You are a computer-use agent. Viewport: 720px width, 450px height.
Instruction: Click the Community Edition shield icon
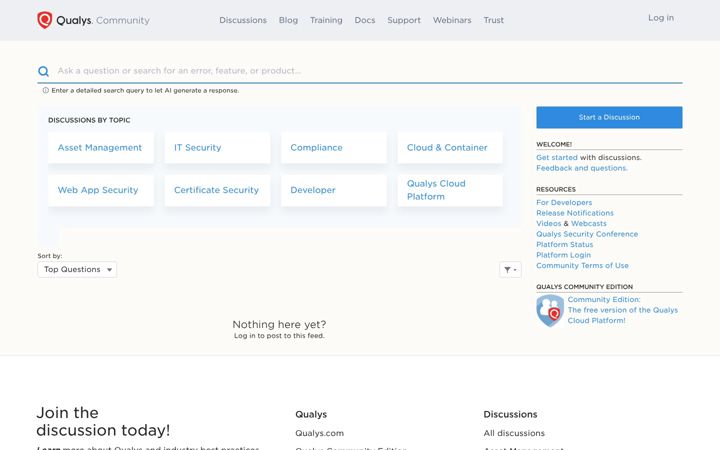point(550,310)
